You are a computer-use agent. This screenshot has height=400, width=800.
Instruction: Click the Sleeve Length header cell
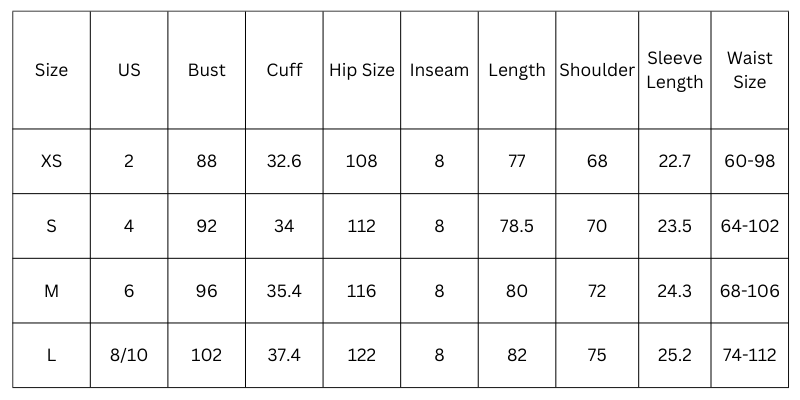[674, 70]
